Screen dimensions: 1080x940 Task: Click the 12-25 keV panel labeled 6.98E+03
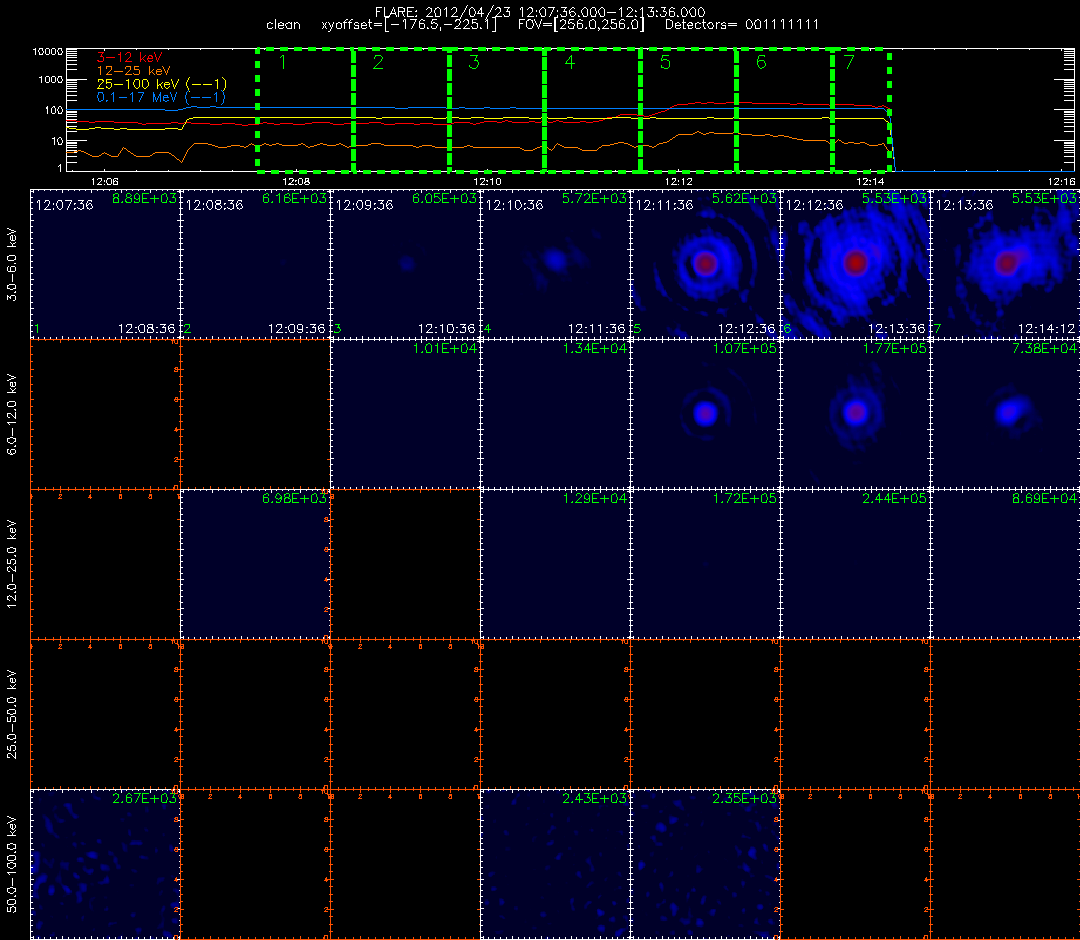coord(256,565)
